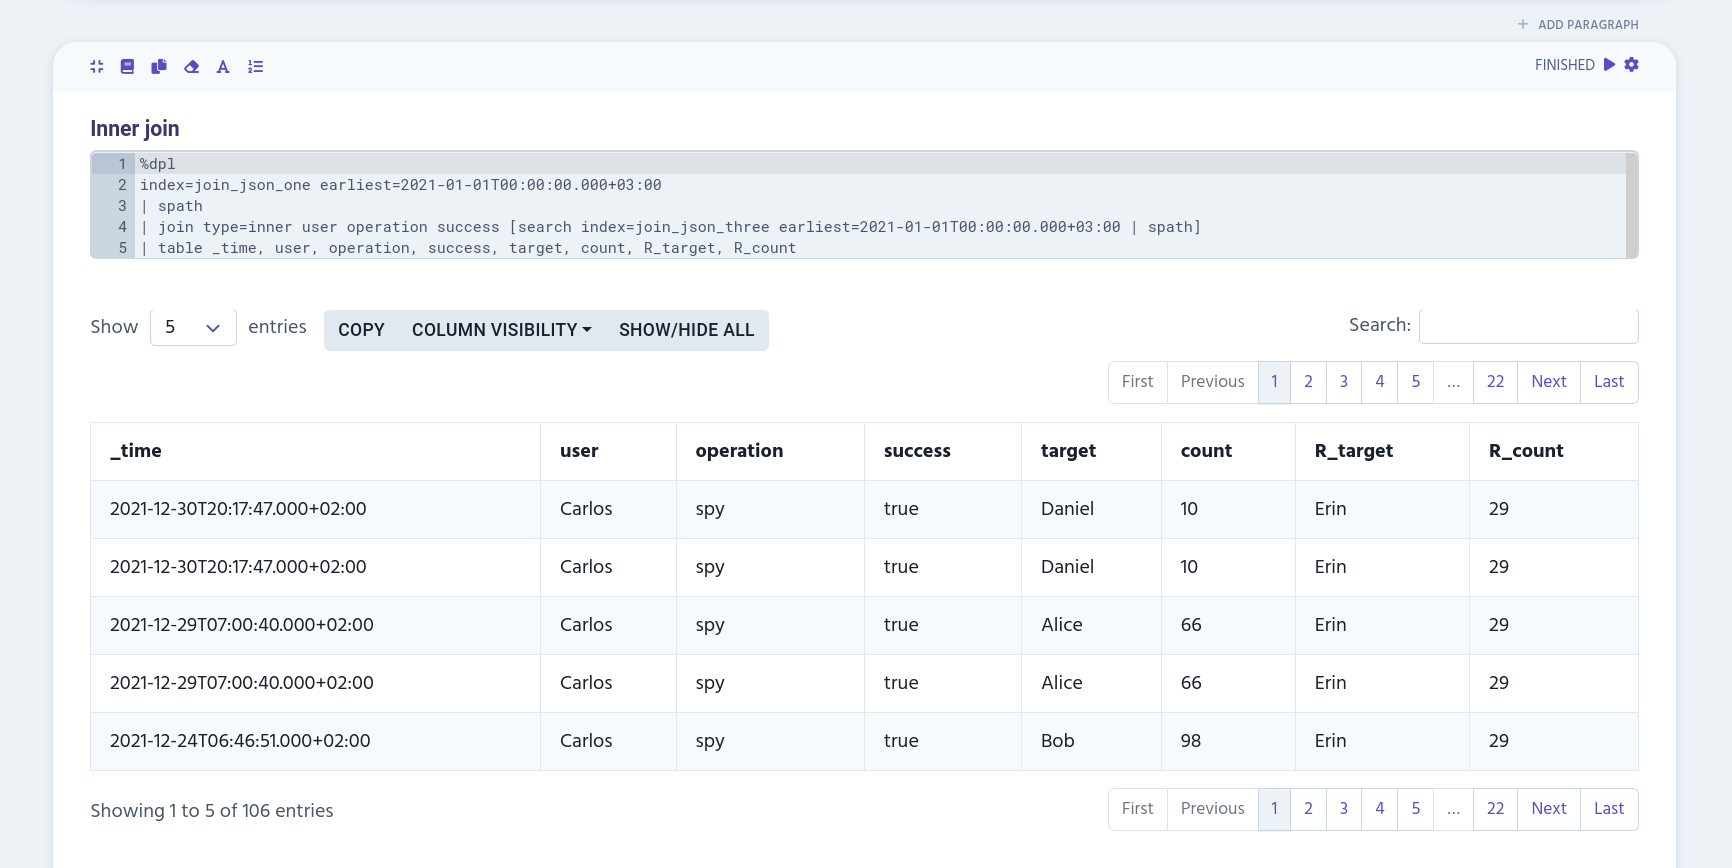The width and height of the screenshot is (1732, 868).
Task: Click the copy paragraph icon
Action: tap(159, 66)
